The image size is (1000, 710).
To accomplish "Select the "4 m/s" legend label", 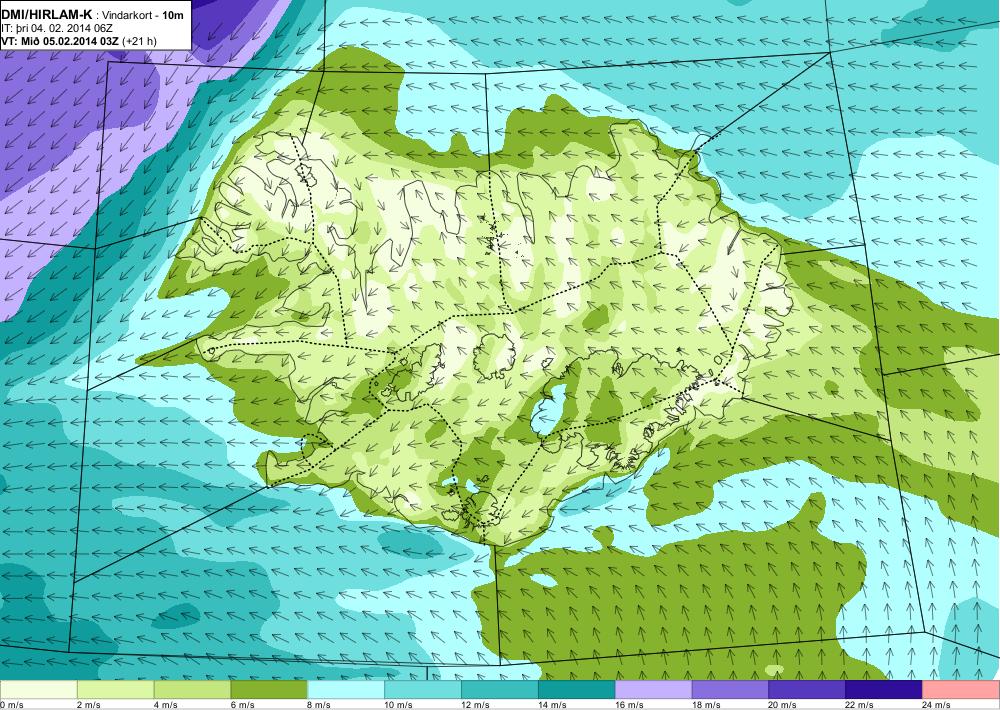I will pos(166,705).
